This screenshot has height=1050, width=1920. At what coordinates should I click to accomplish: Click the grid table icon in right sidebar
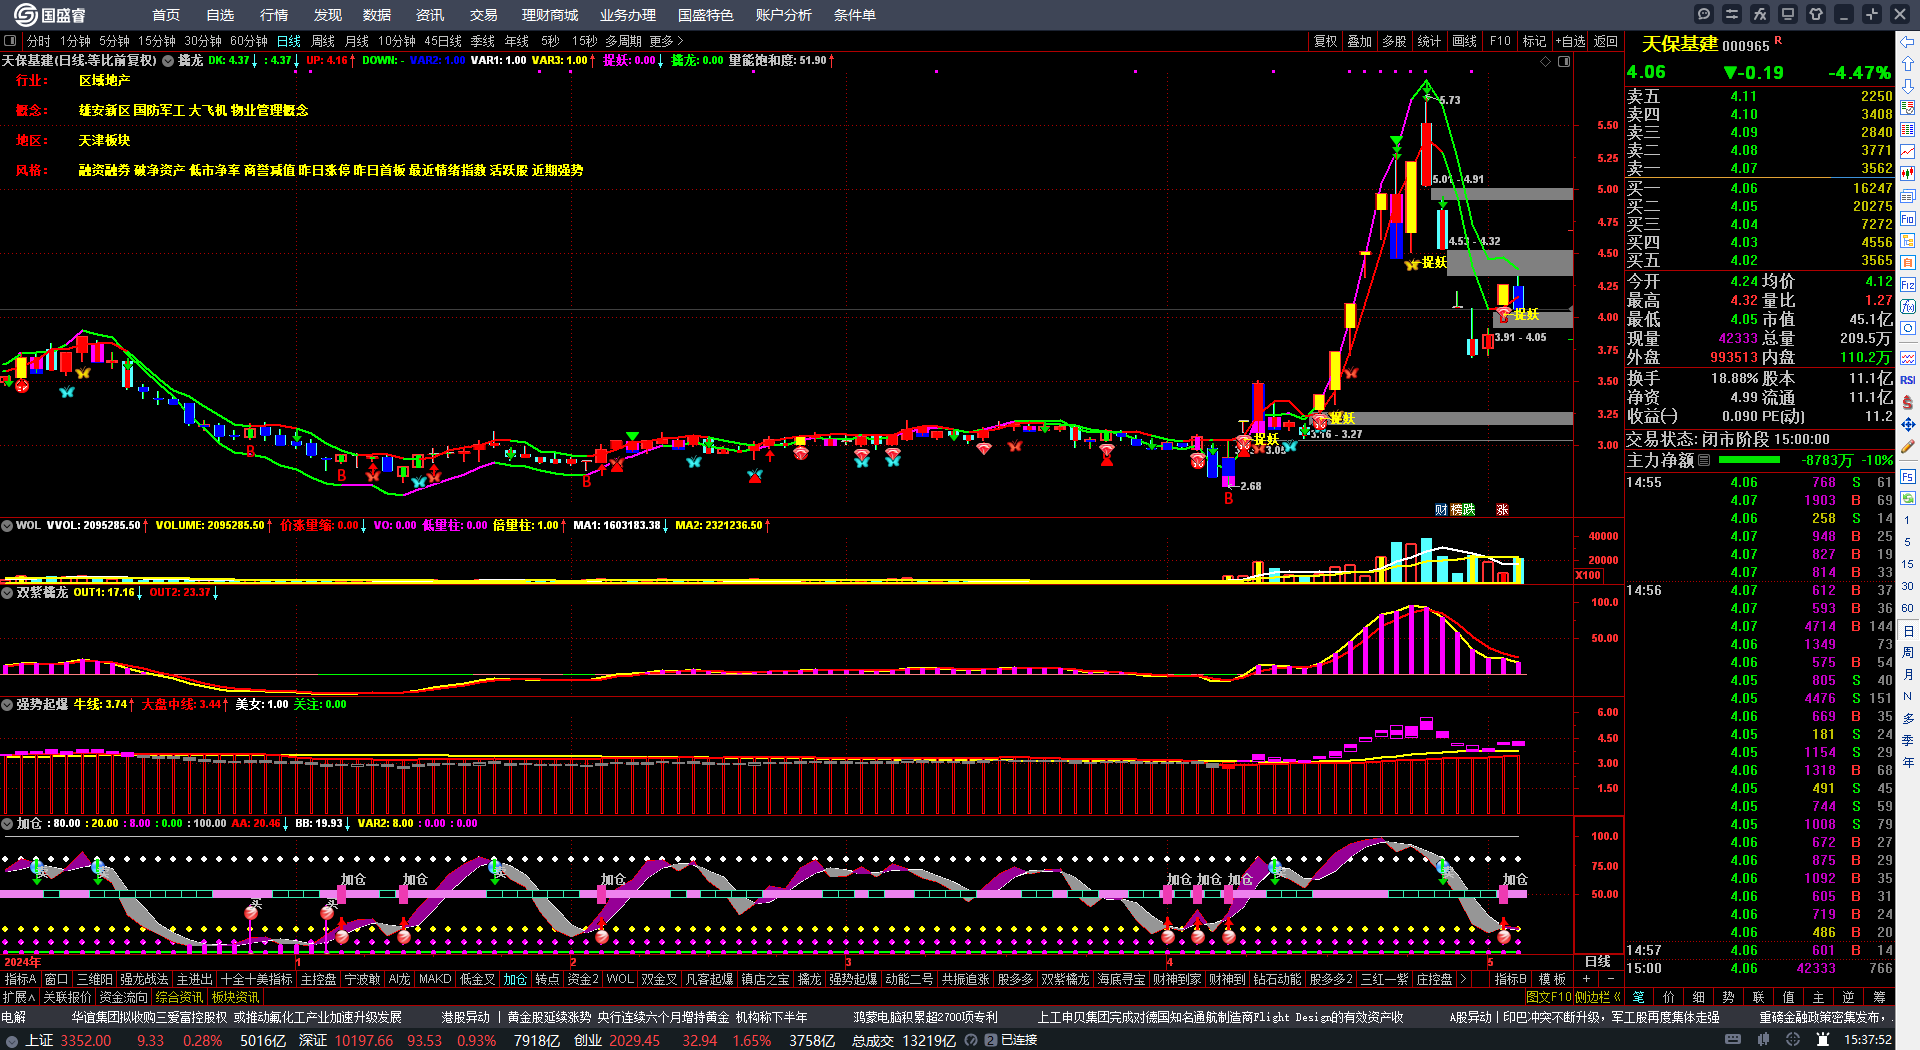1908,130
